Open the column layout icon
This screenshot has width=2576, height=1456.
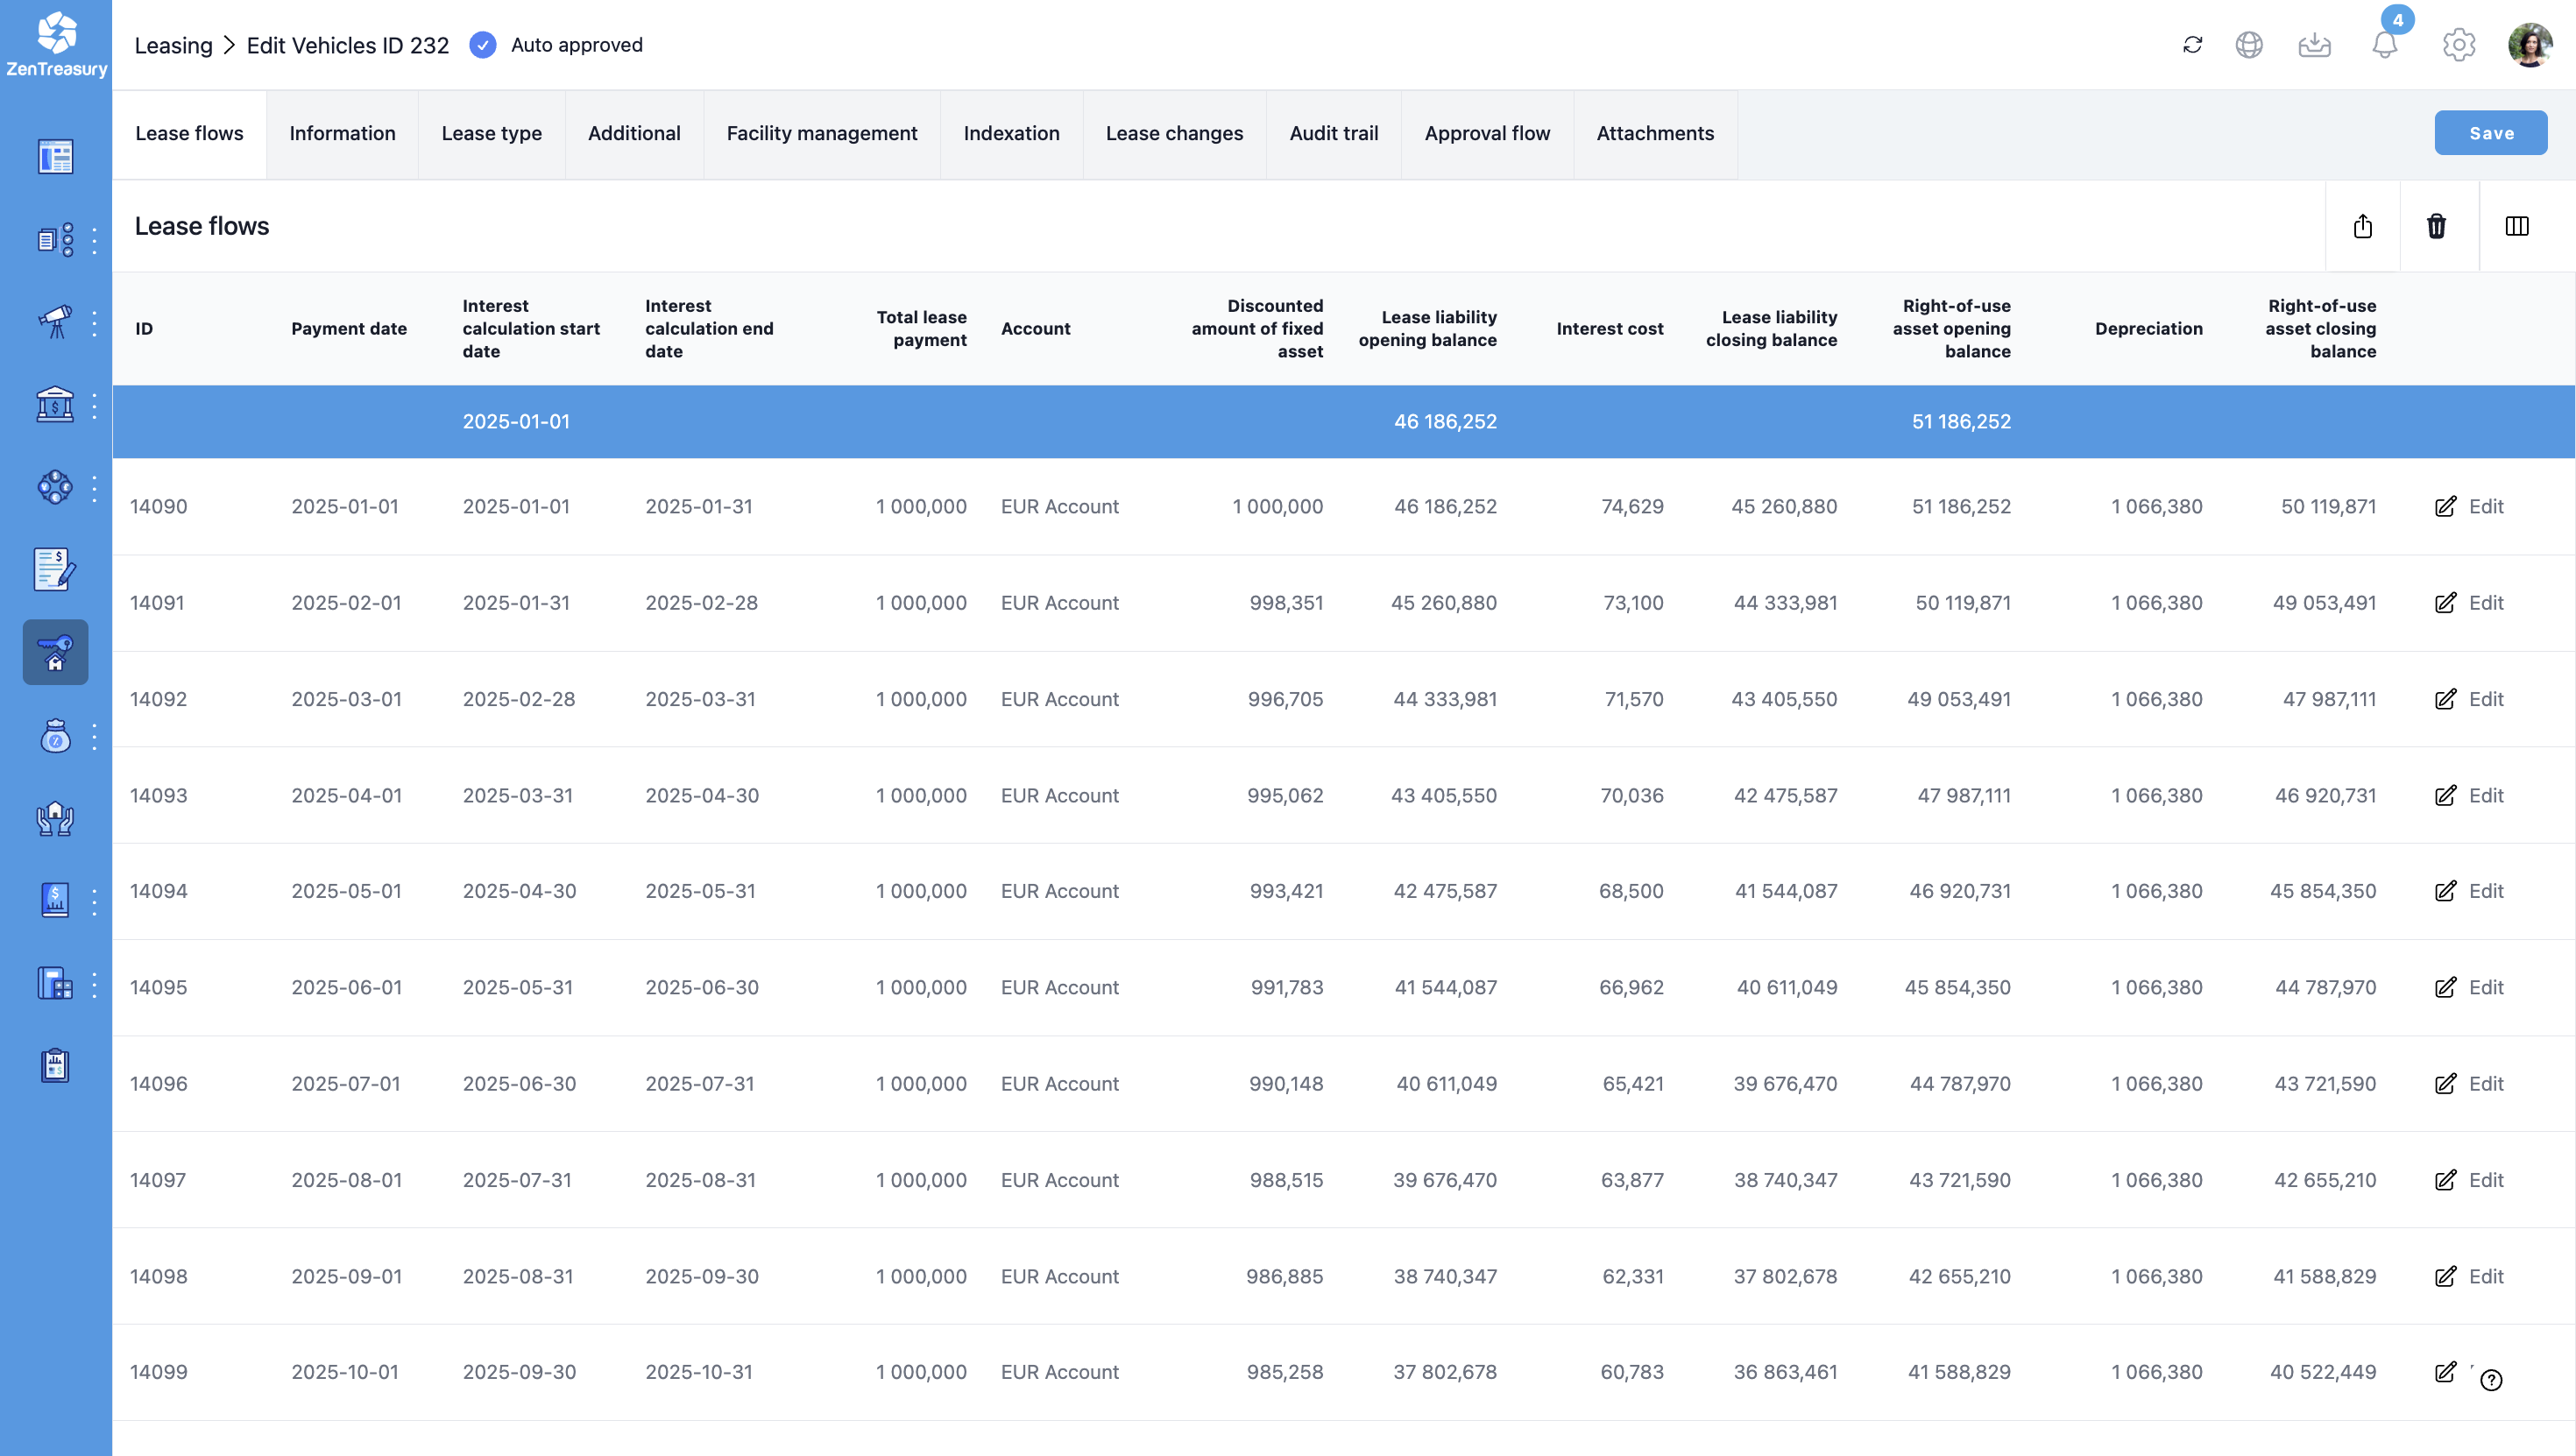[2516, 226]
